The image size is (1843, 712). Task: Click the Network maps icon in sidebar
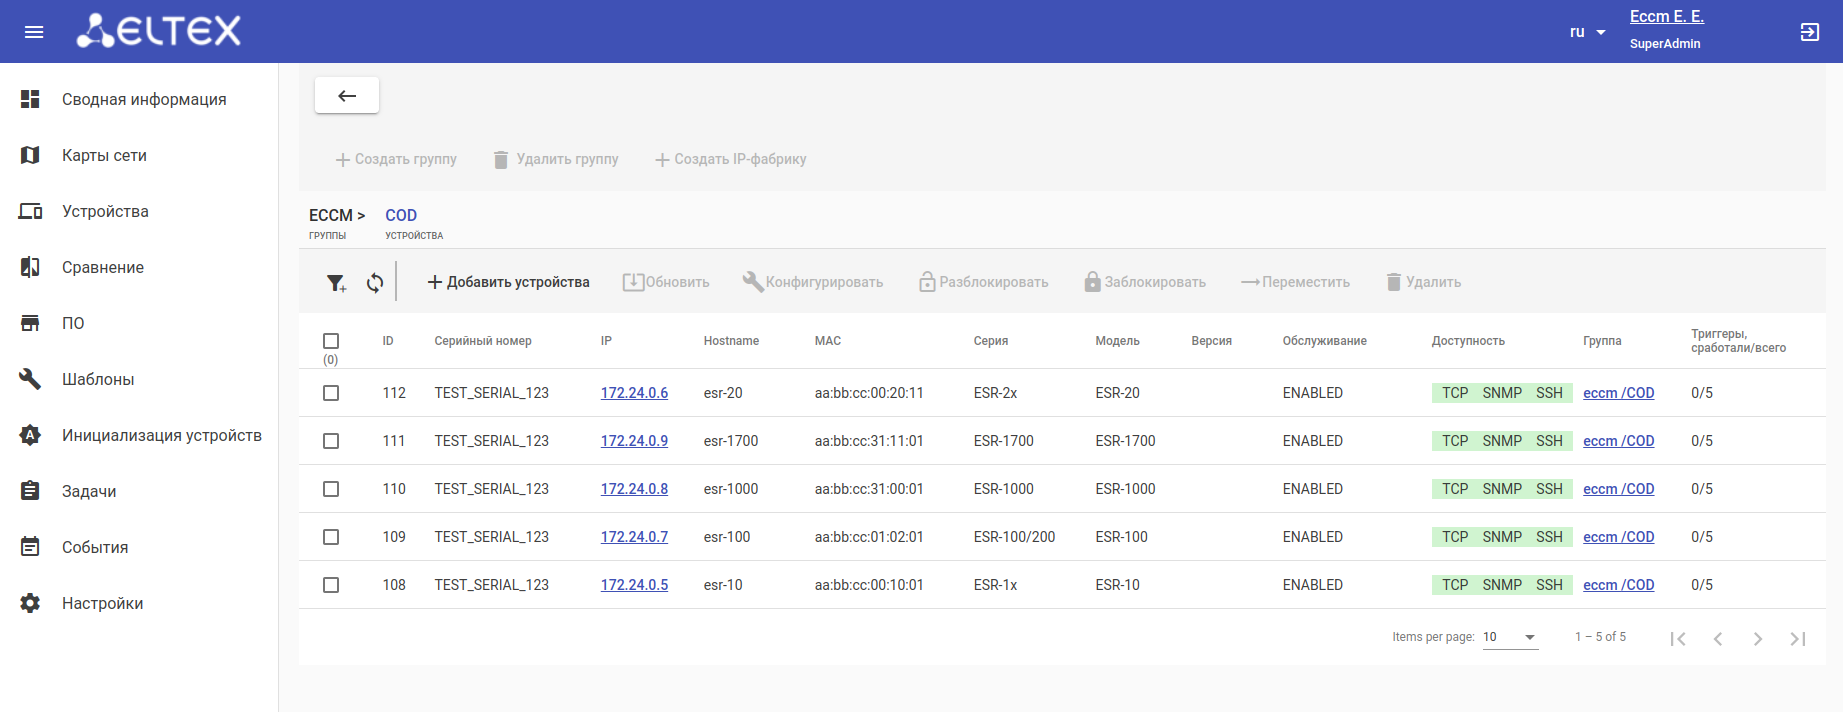pos(31,155)
